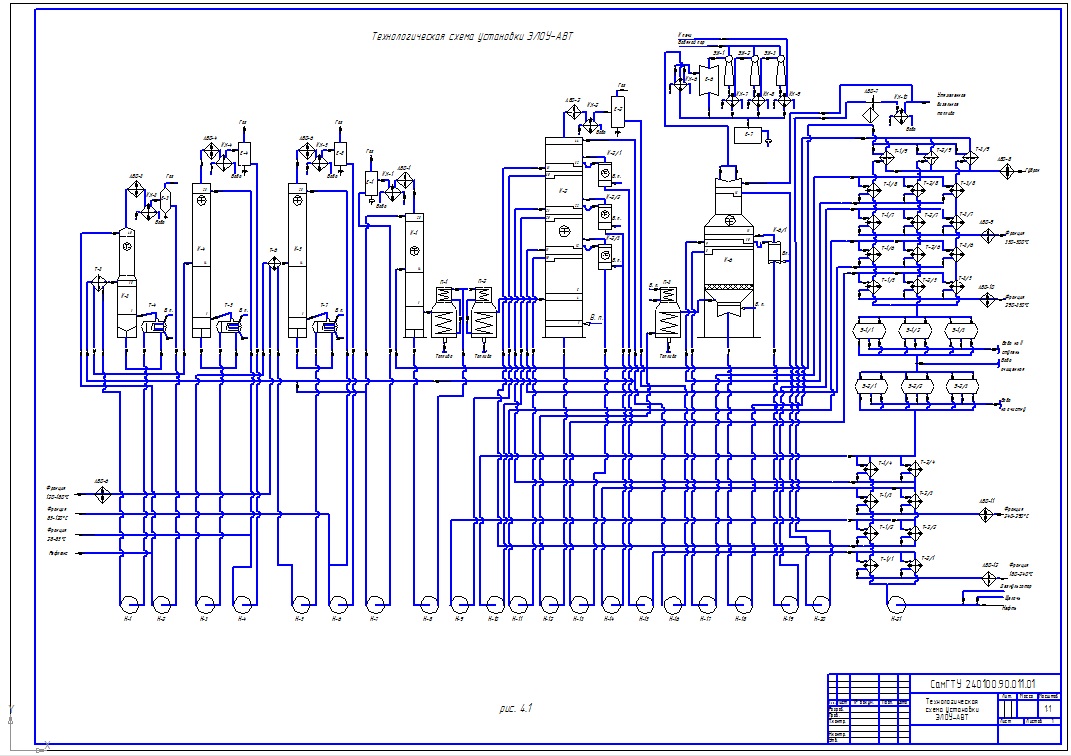Select the pump symbol labeled Н-14

tap(611, 604)
